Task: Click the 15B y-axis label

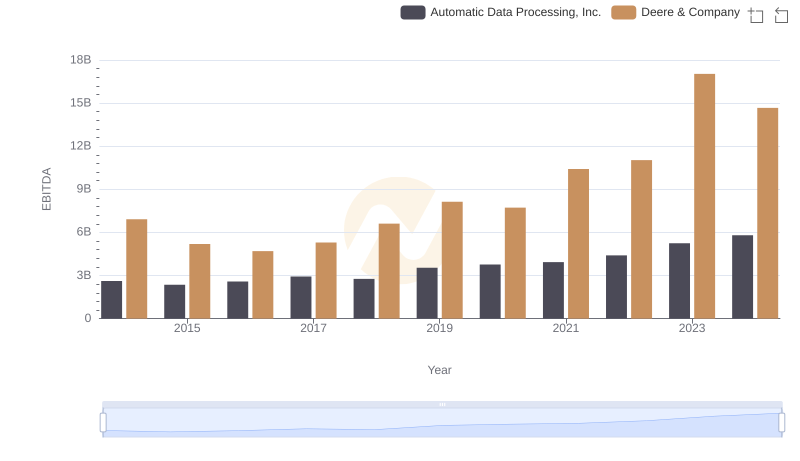Action: pos(81,103)
